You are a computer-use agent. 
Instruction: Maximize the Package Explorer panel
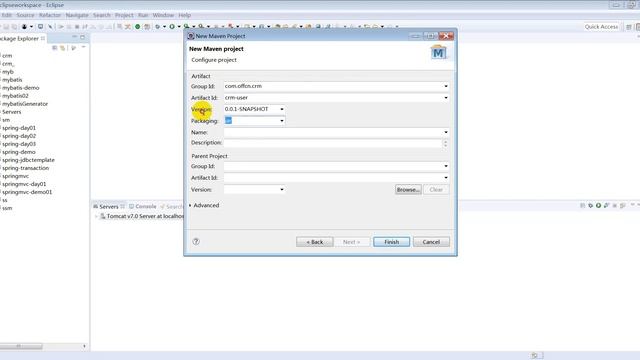click(x=82, y=37)
